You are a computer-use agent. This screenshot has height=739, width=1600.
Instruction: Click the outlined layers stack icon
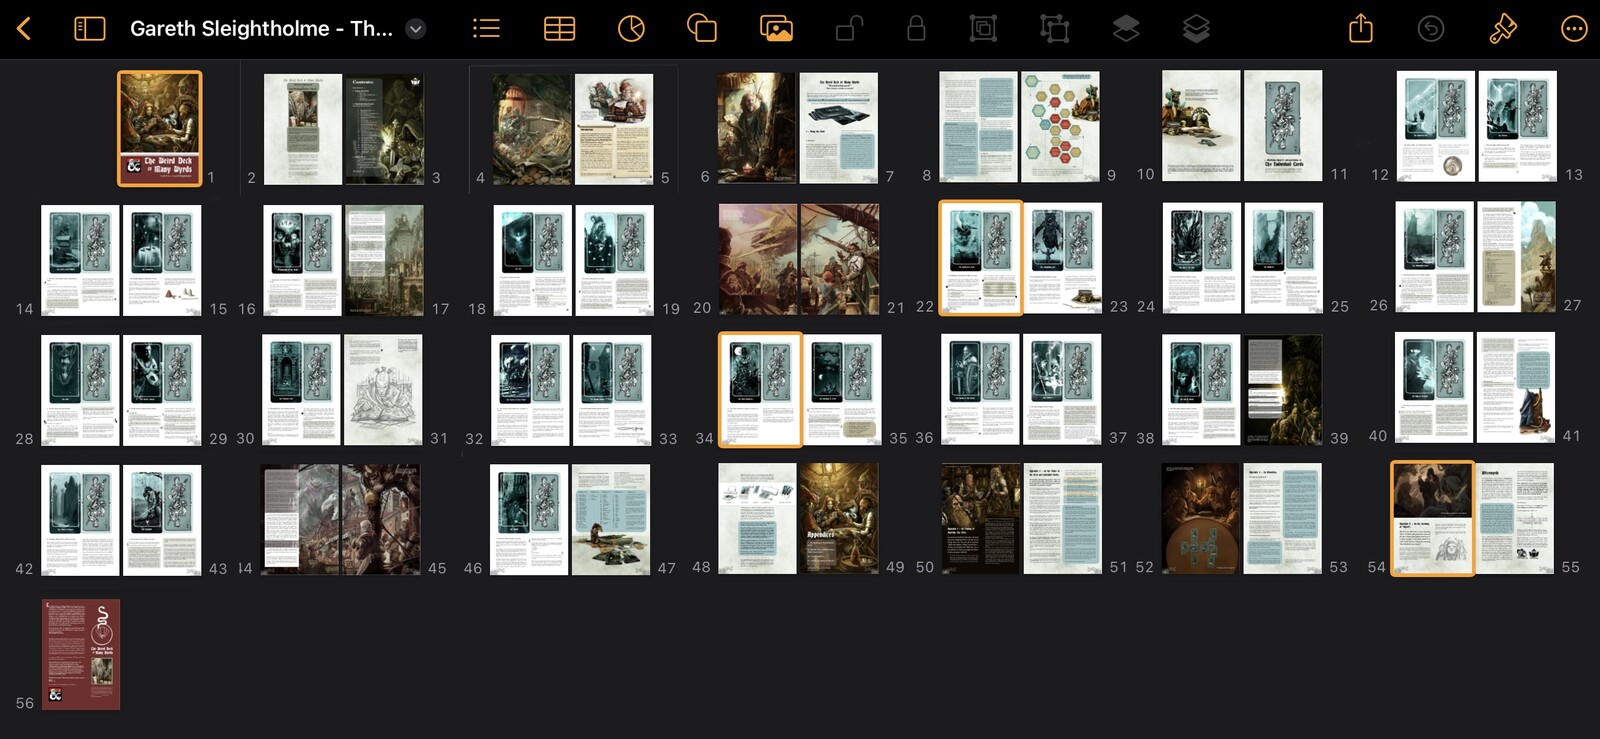pos(1196,29)
